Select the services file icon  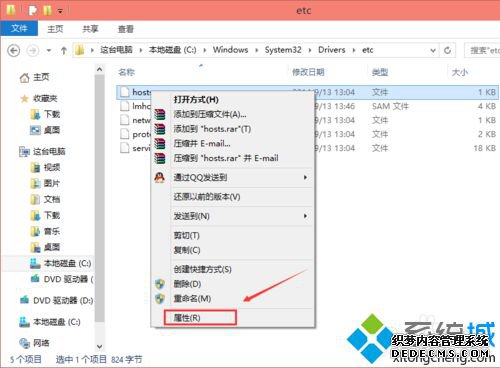(x=125, y=148)
